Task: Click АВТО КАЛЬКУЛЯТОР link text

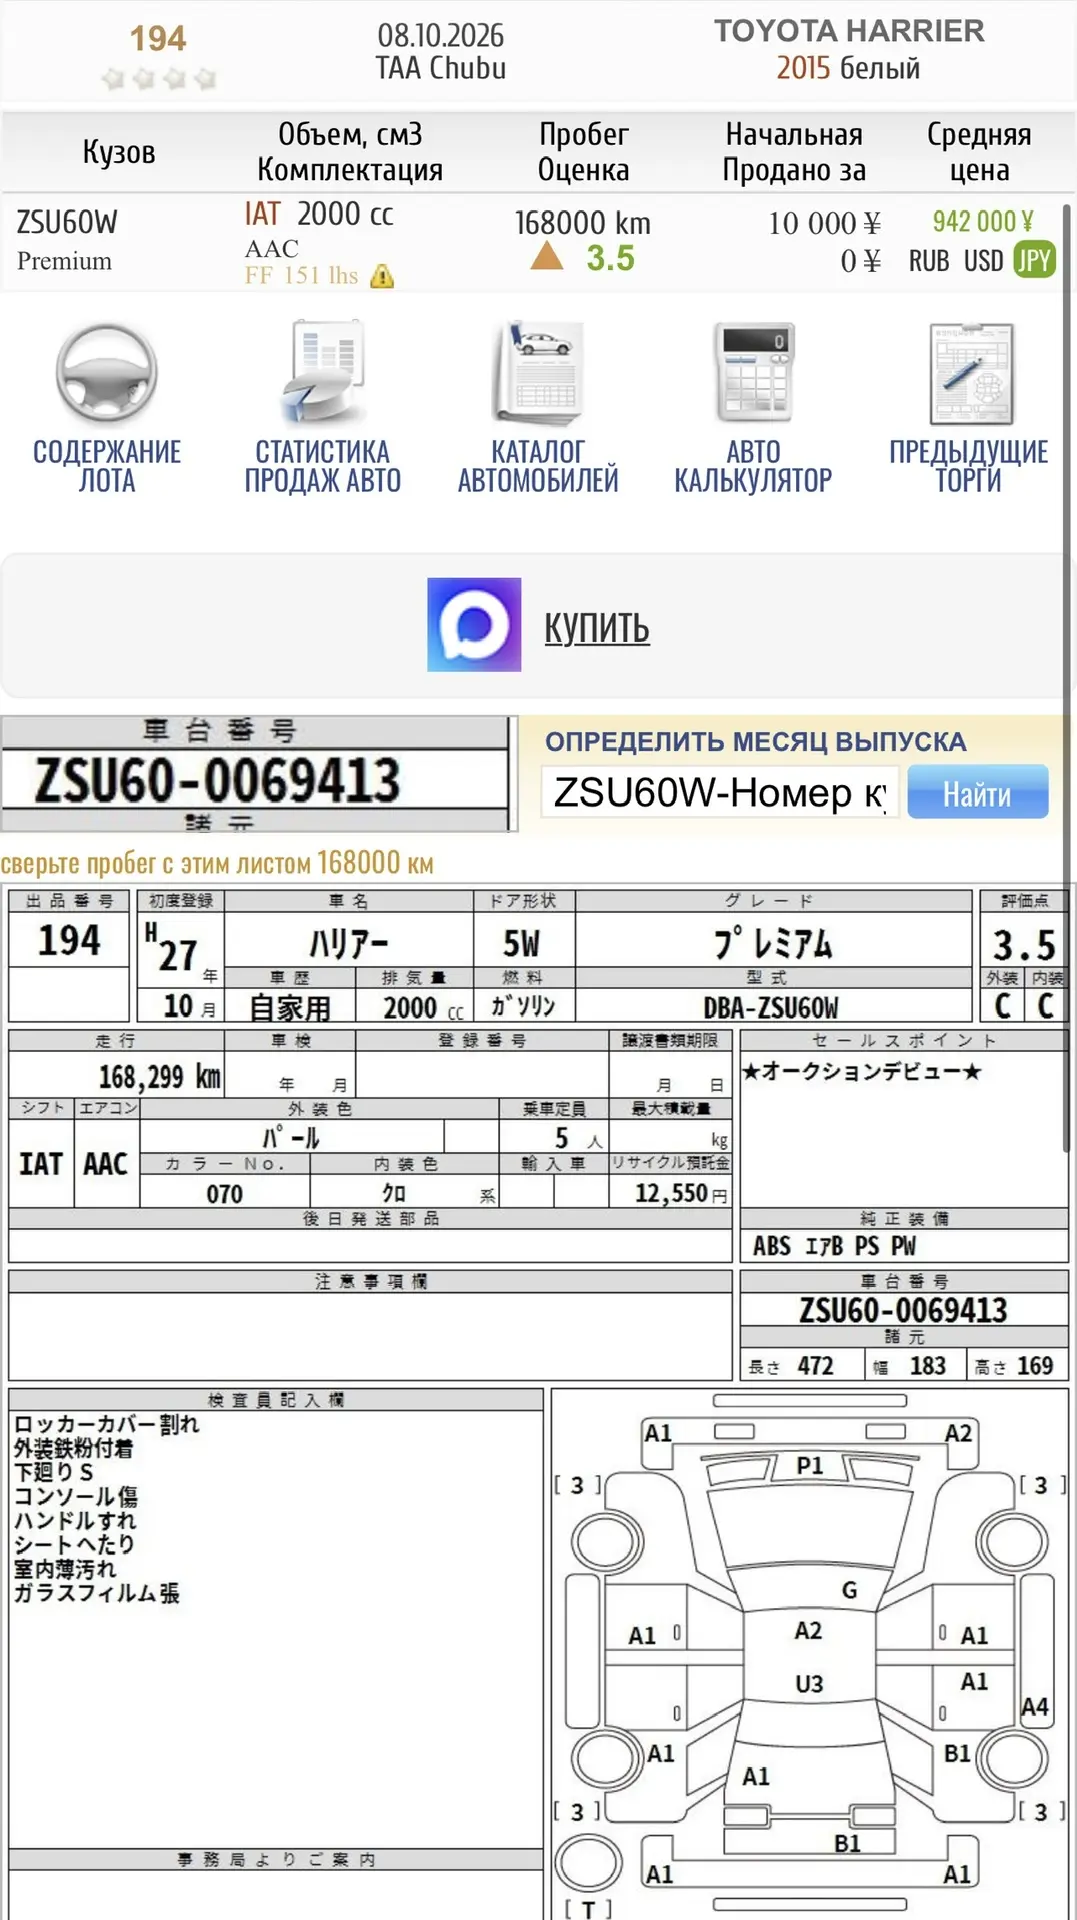Action: pos(753,466)
